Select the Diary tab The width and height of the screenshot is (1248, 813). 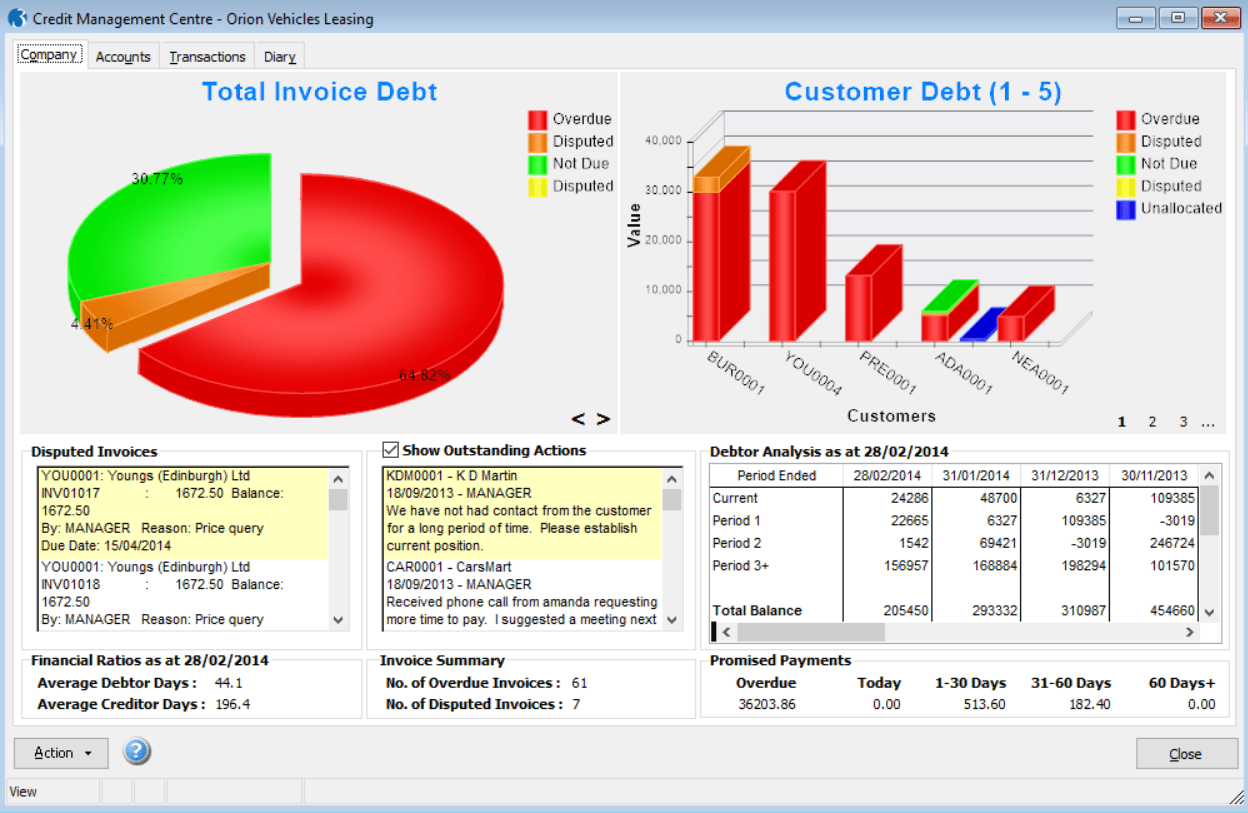point(279,57)
